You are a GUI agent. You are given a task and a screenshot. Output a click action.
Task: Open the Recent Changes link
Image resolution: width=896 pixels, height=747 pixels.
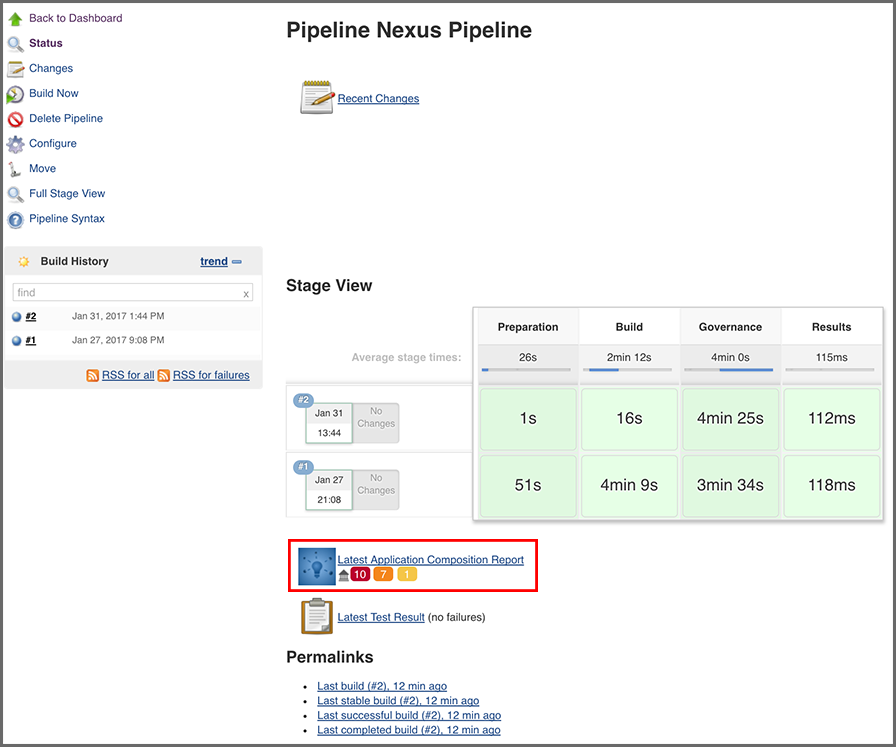(378, 98)
